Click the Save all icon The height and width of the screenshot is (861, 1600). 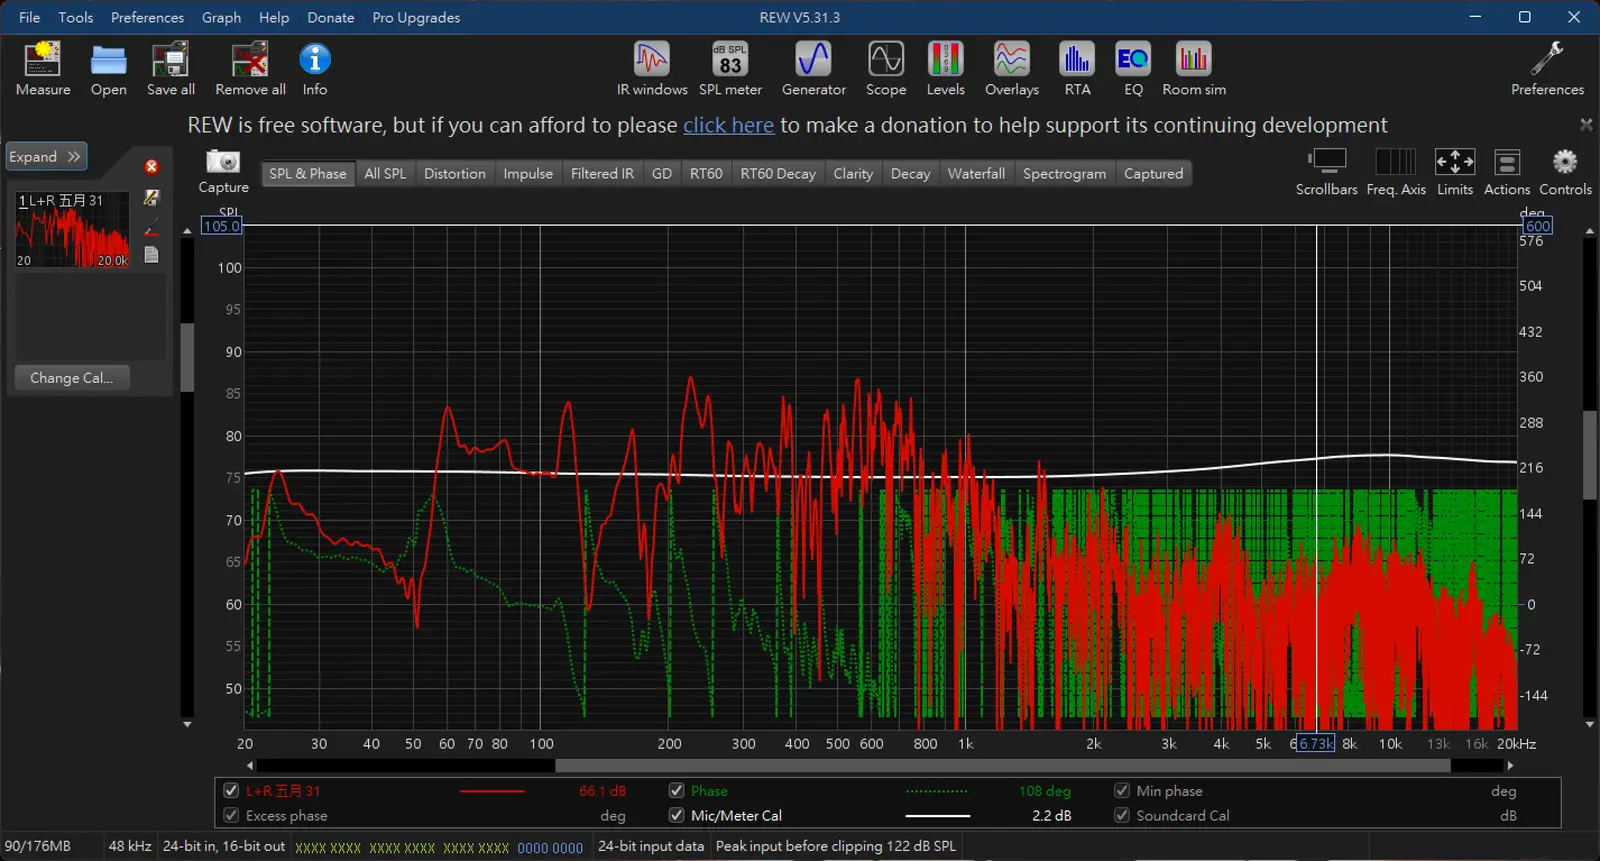[171, 60]
